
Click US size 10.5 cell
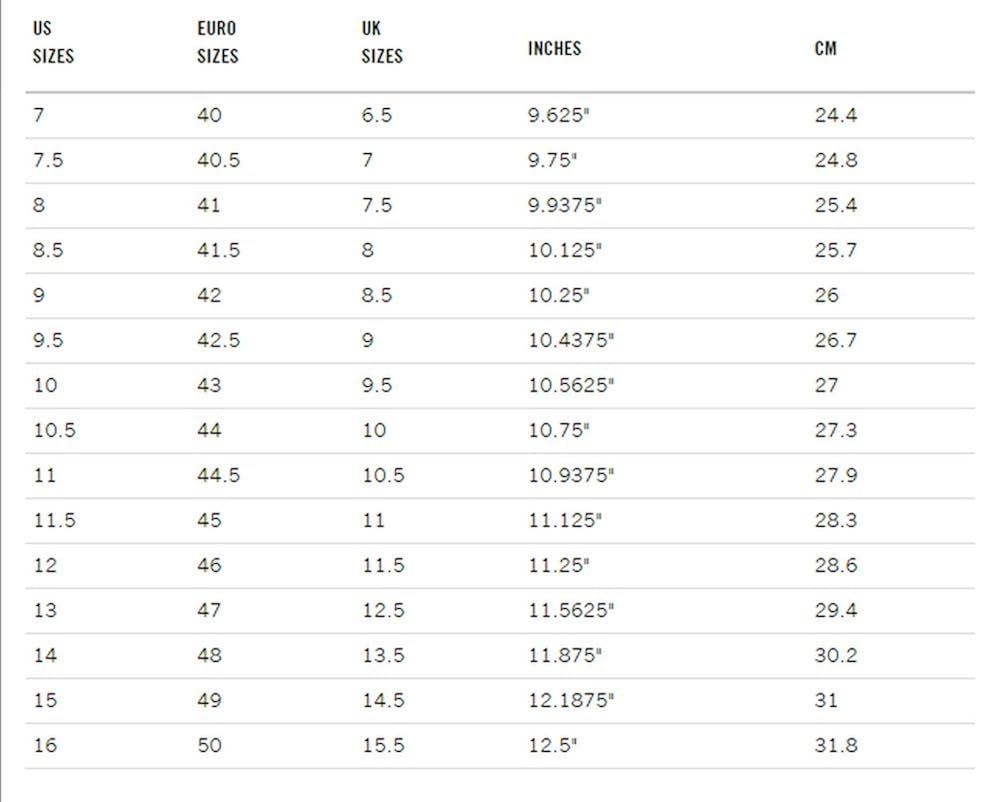click(x=54, y=430)
